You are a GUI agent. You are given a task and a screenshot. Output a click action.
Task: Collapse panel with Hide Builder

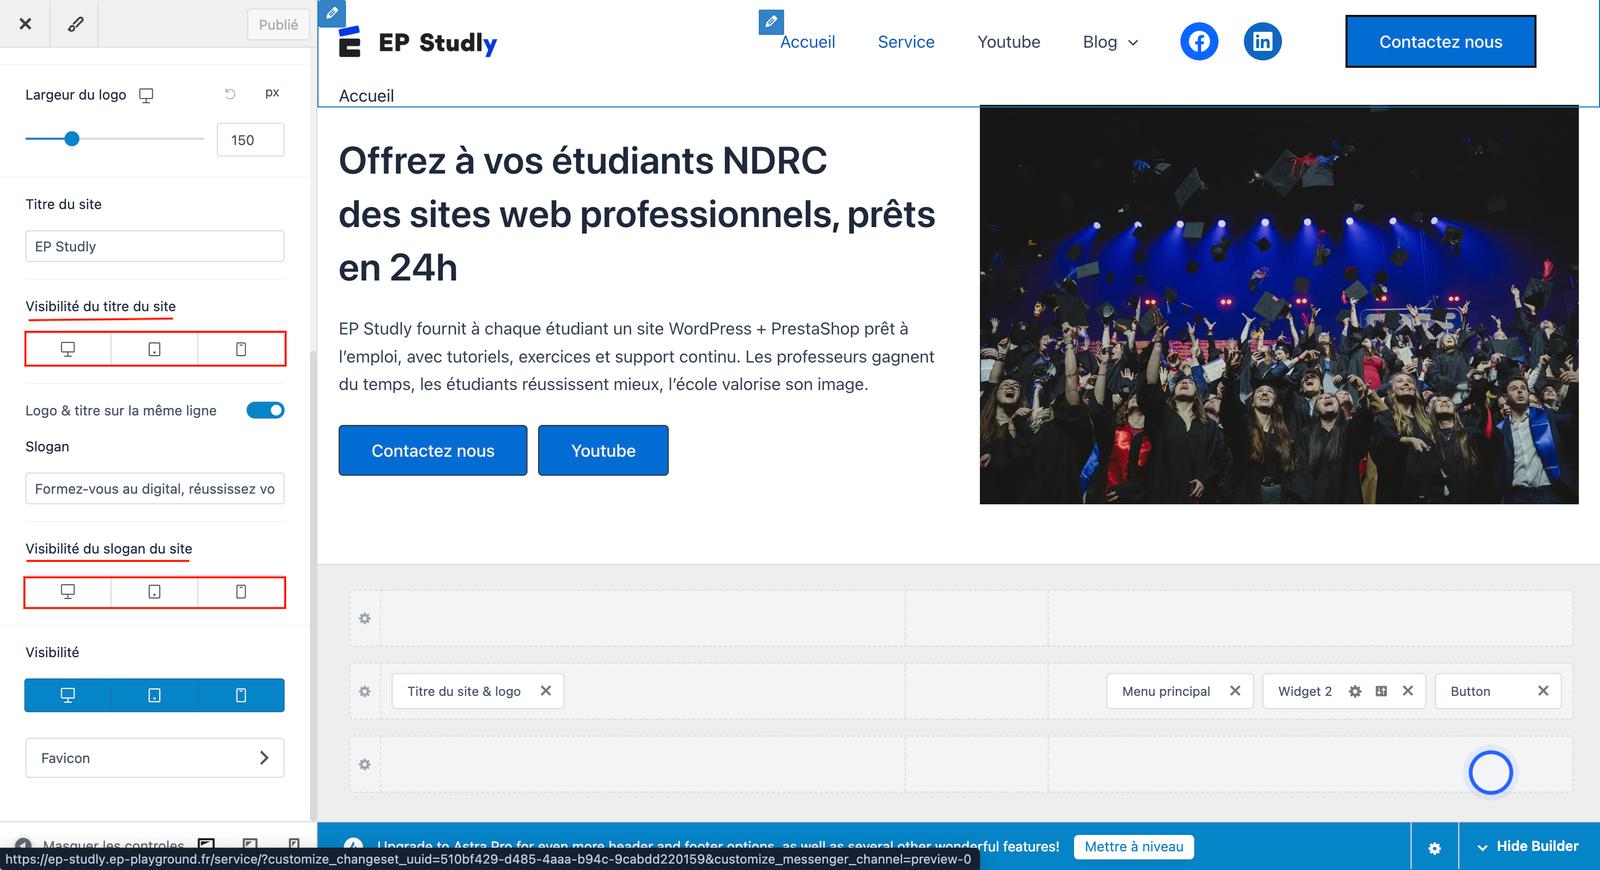tap(1528, 846)
